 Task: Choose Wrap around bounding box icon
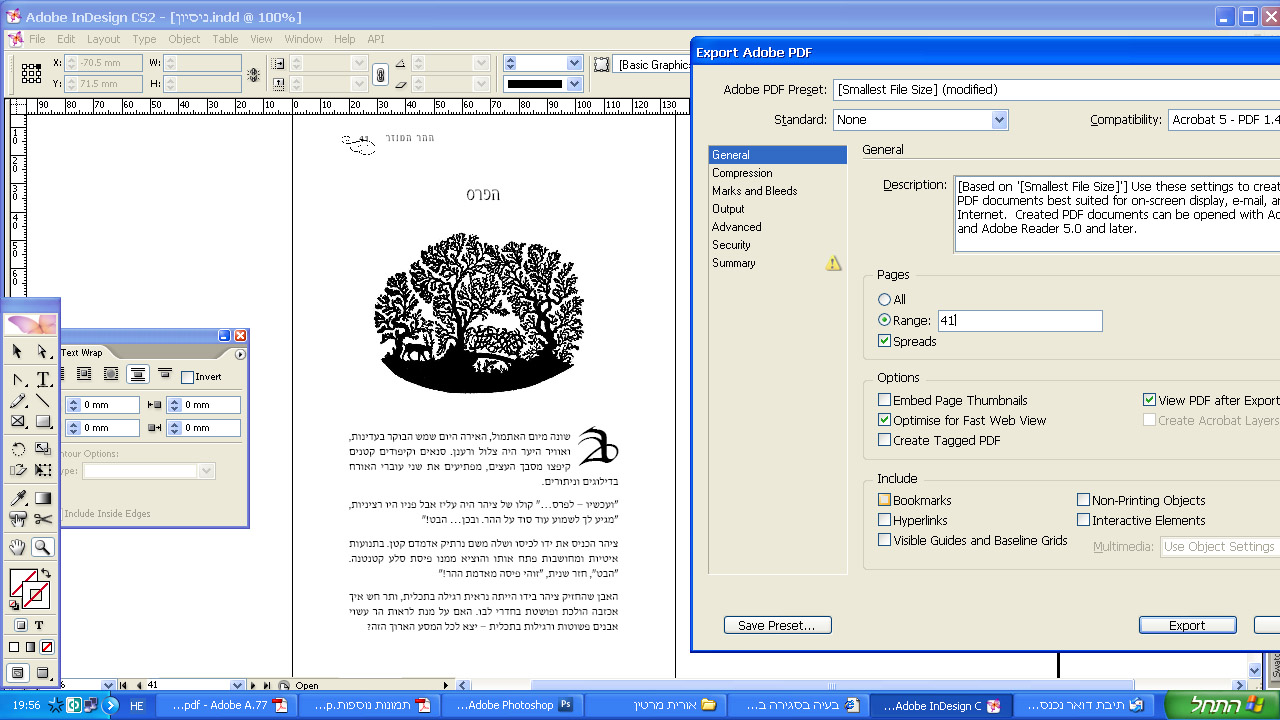coord(84,375)
